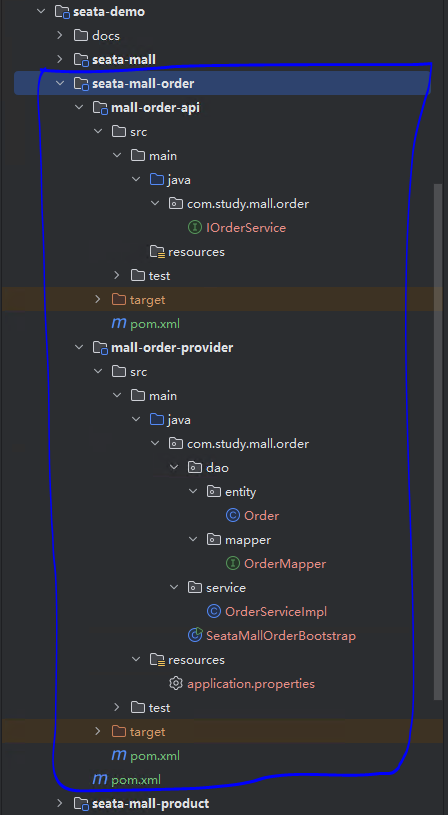This screenshot has height=815, width=448.
Task: Select the resources folder under mall-order-api
Action: click(196, 252)
